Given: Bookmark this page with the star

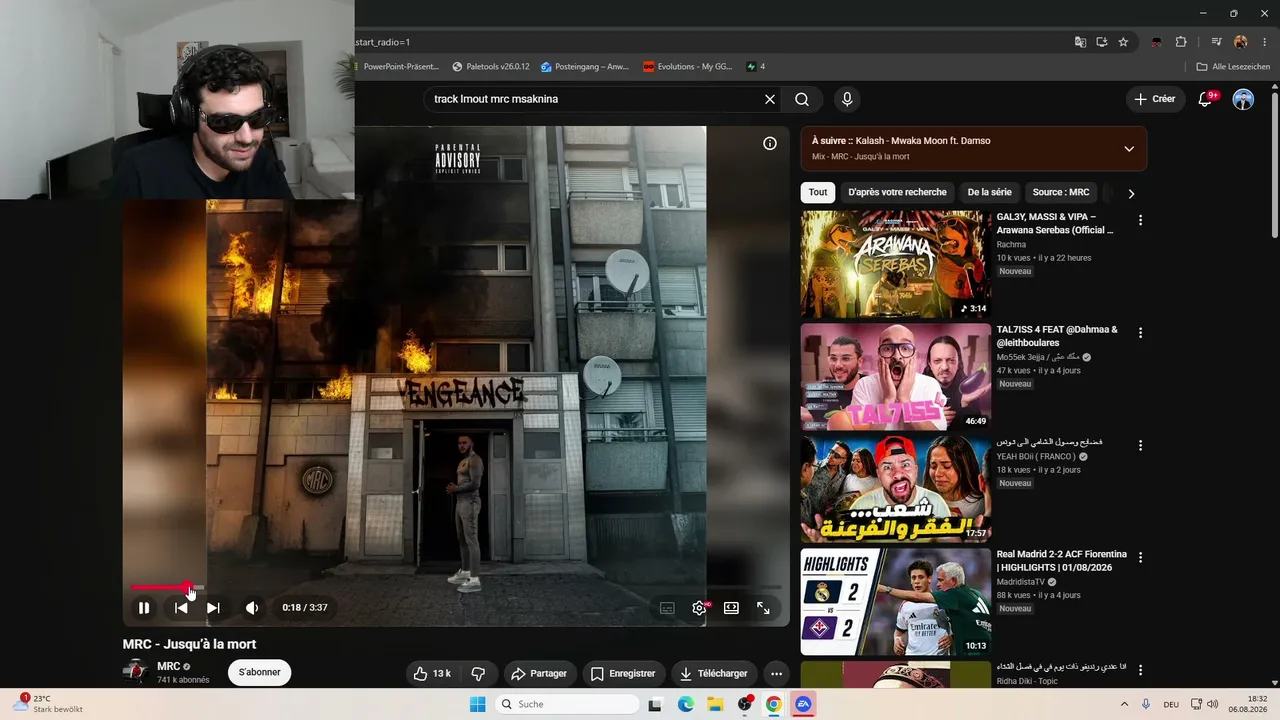Looking at the screenshot, I should click(x=1123, y=42).
